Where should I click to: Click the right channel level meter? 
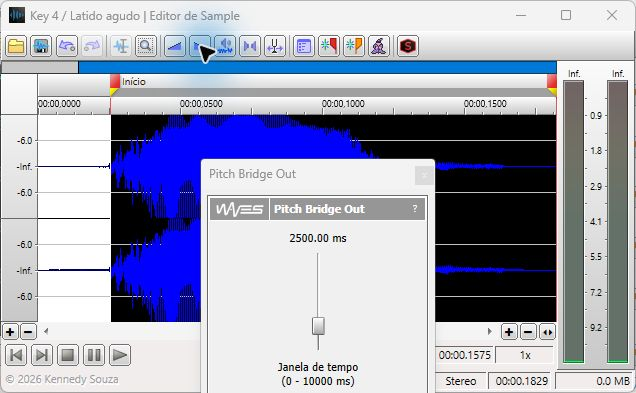pos(617,221)
